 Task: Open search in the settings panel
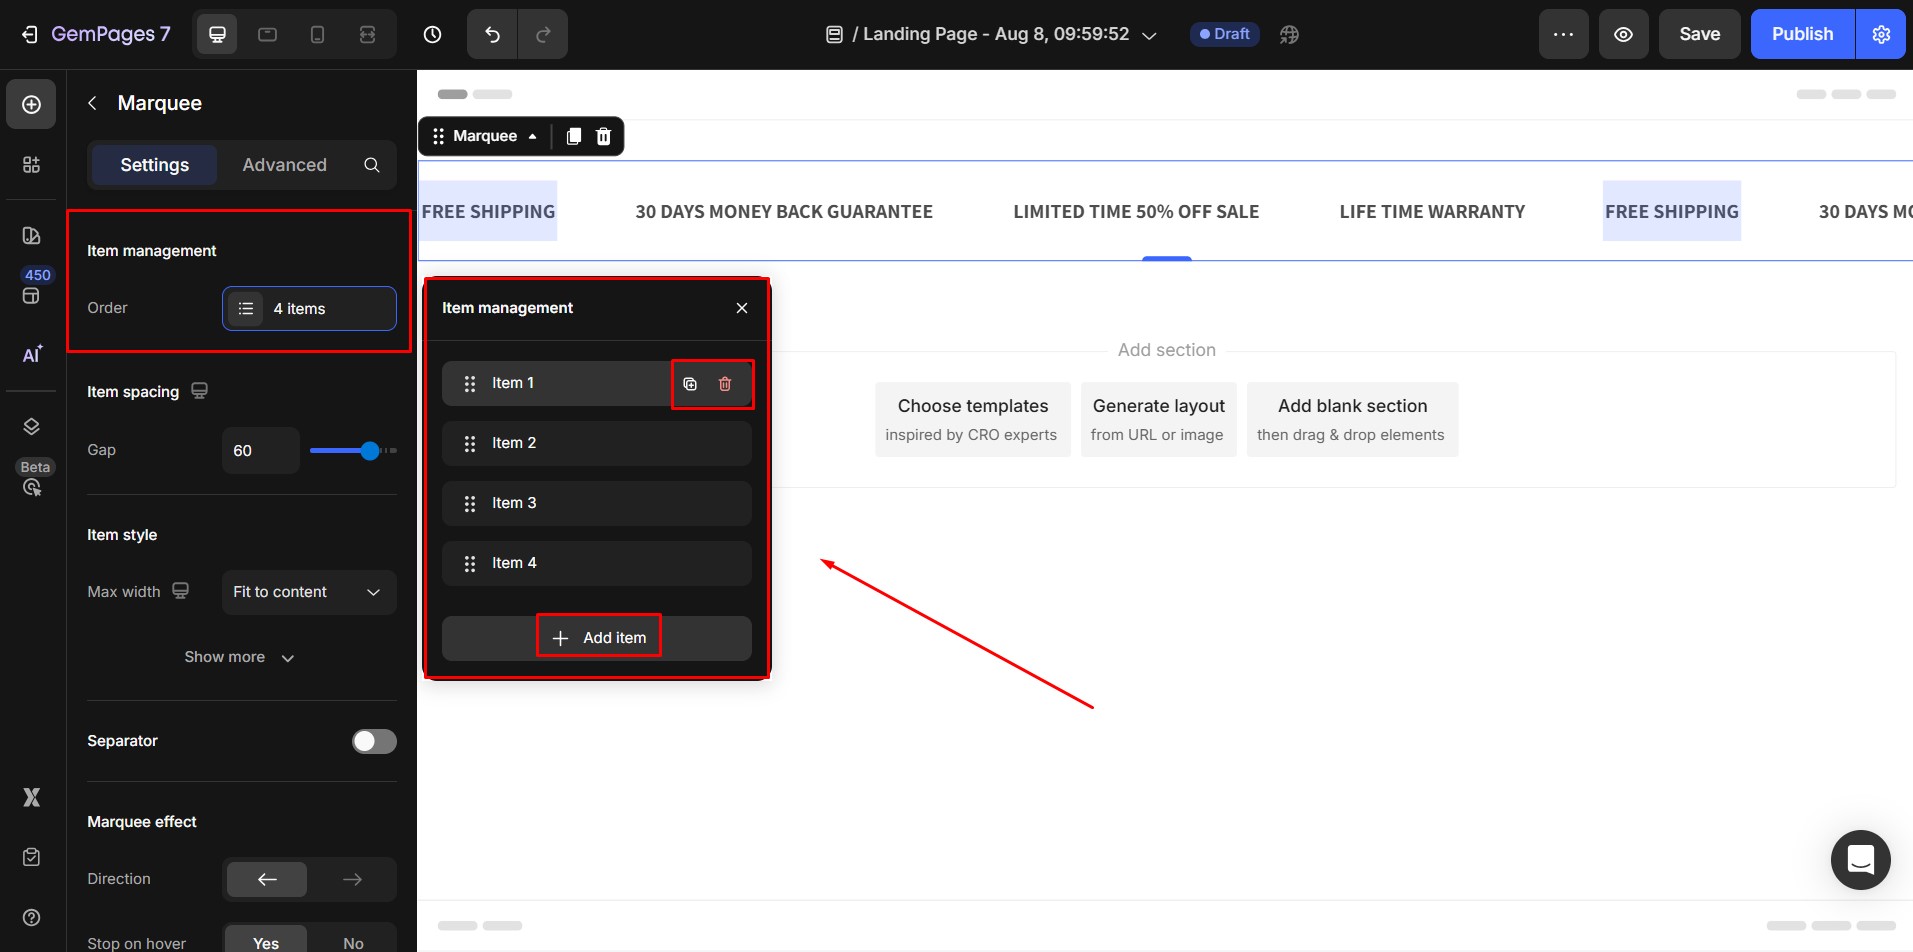click(x=372, y=165)
